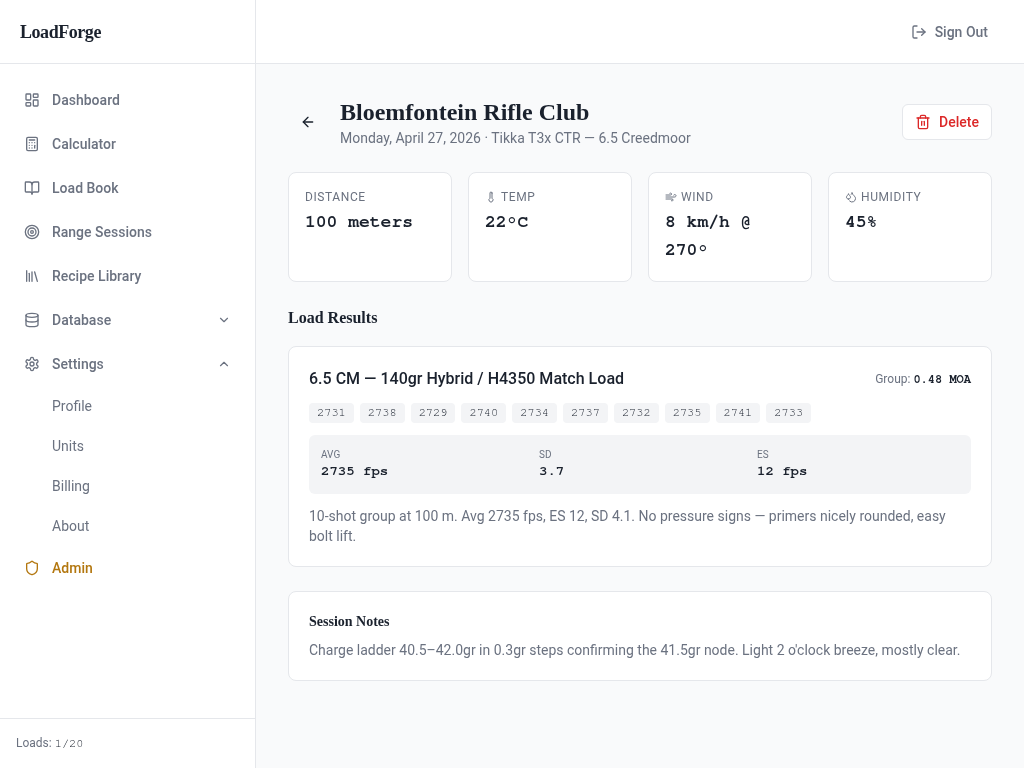1024x768 pixels.
Task: Delete this range session
Action: 947,122
